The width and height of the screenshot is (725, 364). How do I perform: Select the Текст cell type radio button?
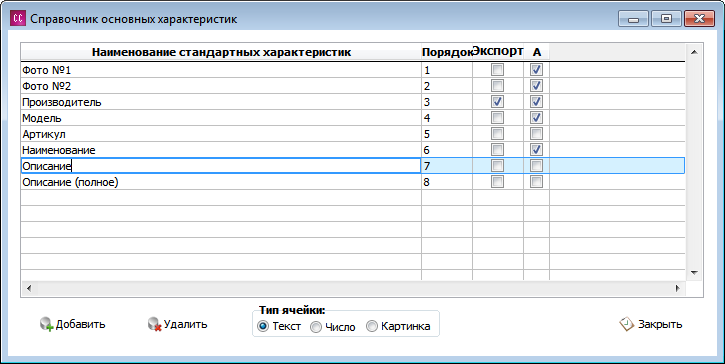(x=263, y=327)
